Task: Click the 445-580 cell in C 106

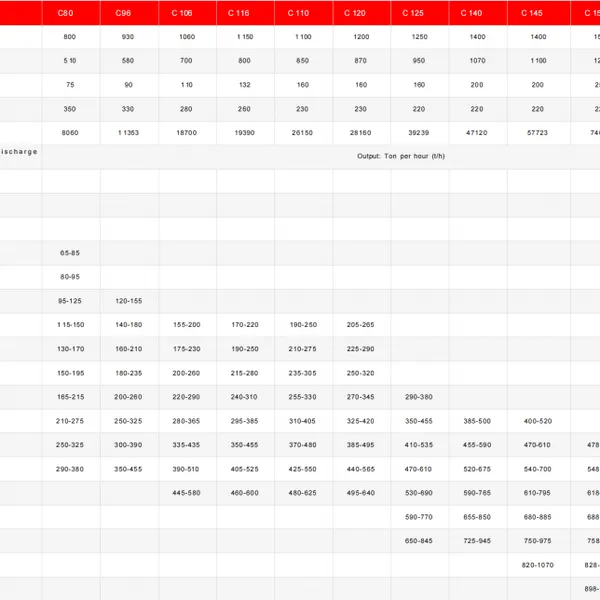Action: [x=186, y=493]
